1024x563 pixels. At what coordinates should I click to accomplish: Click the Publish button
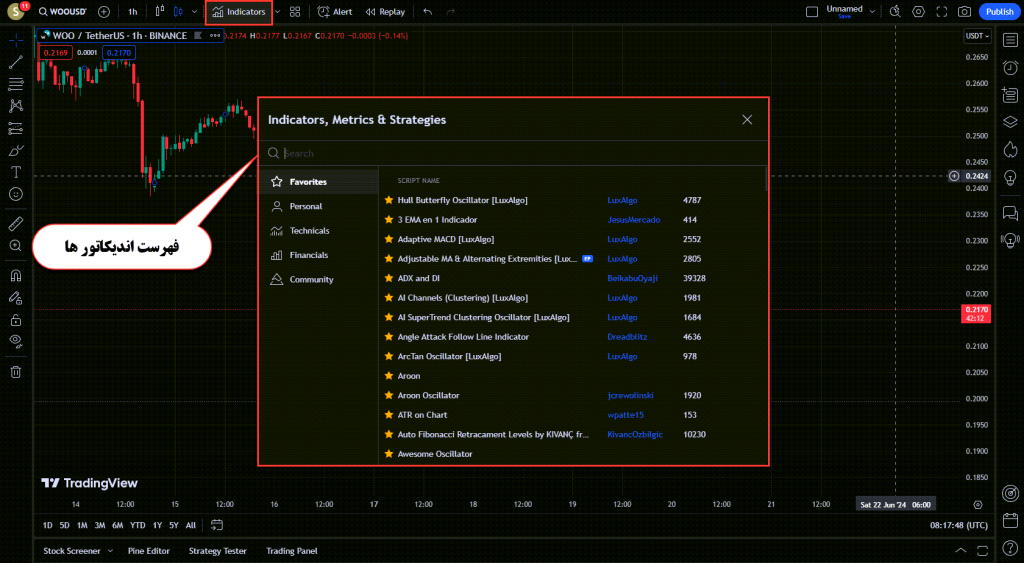[999, 12]
